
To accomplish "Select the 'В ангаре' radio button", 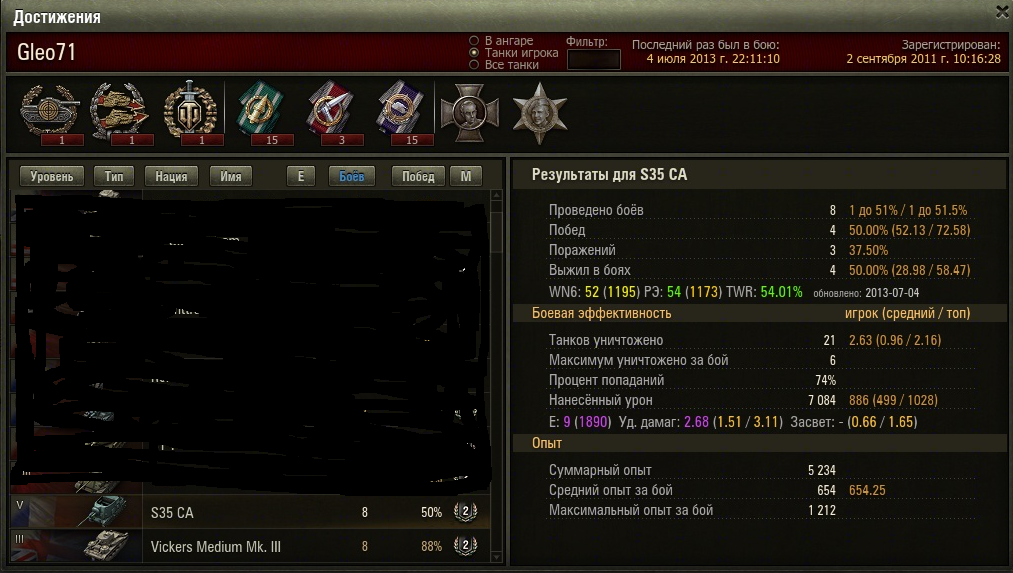I will [x=474, y=41].
